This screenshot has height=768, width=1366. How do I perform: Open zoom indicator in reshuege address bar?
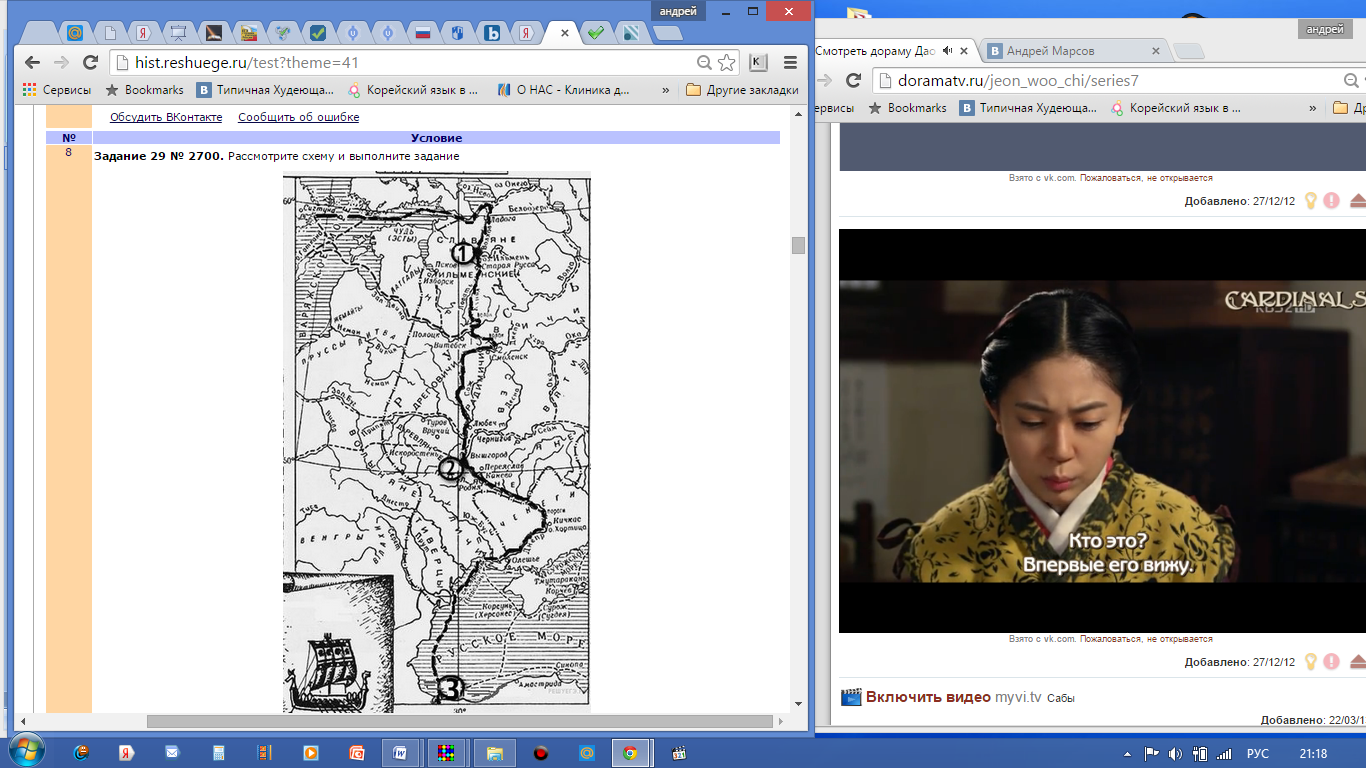(x=705, y=63)
